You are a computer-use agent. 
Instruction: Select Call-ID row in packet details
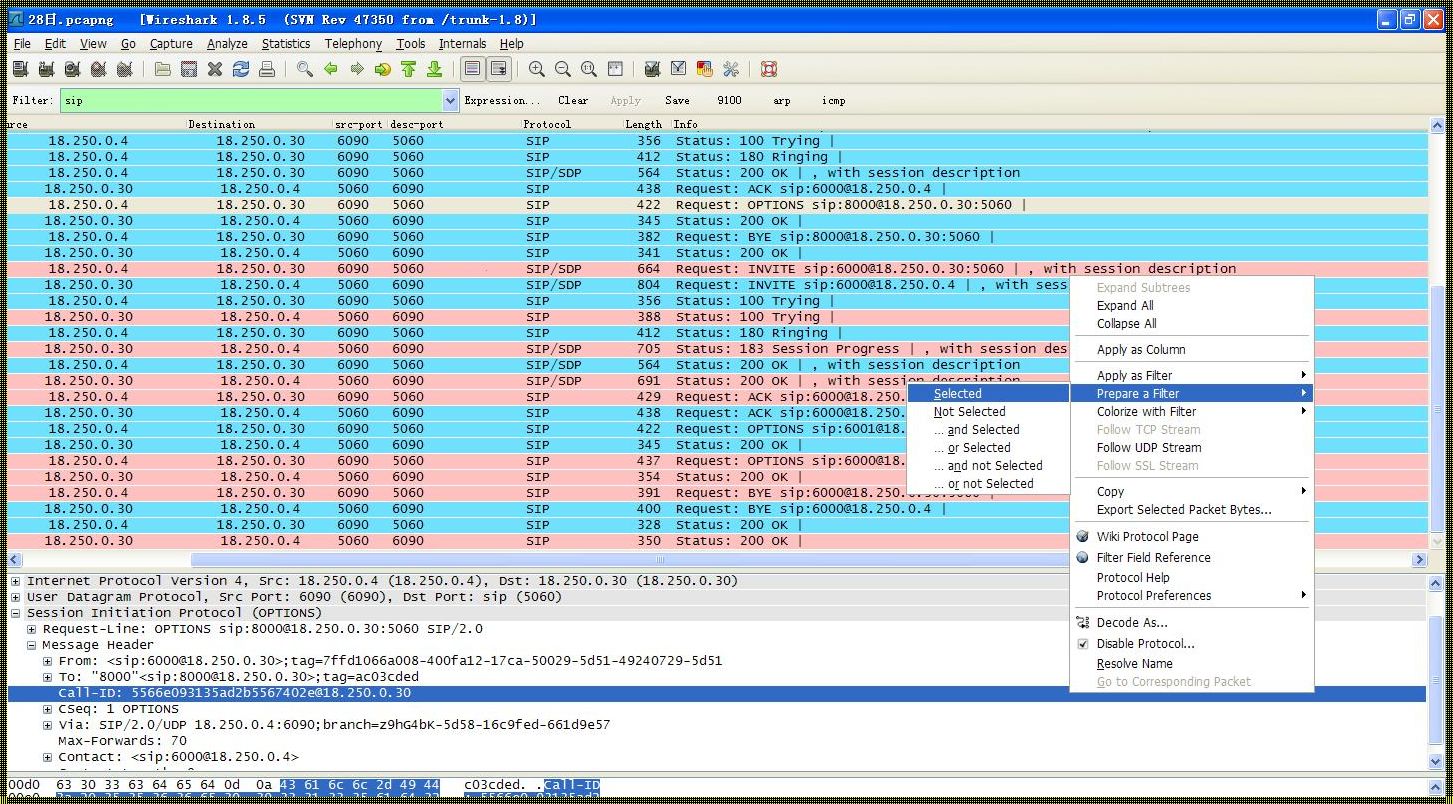(x=717, y=693)
